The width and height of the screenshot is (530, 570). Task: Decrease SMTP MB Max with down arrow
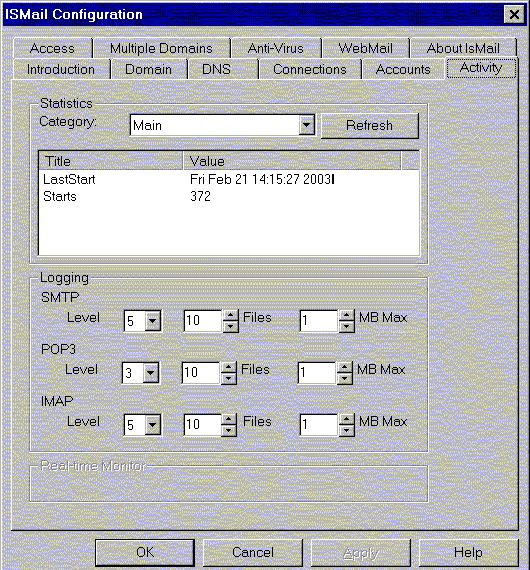[x=346, y=326]
